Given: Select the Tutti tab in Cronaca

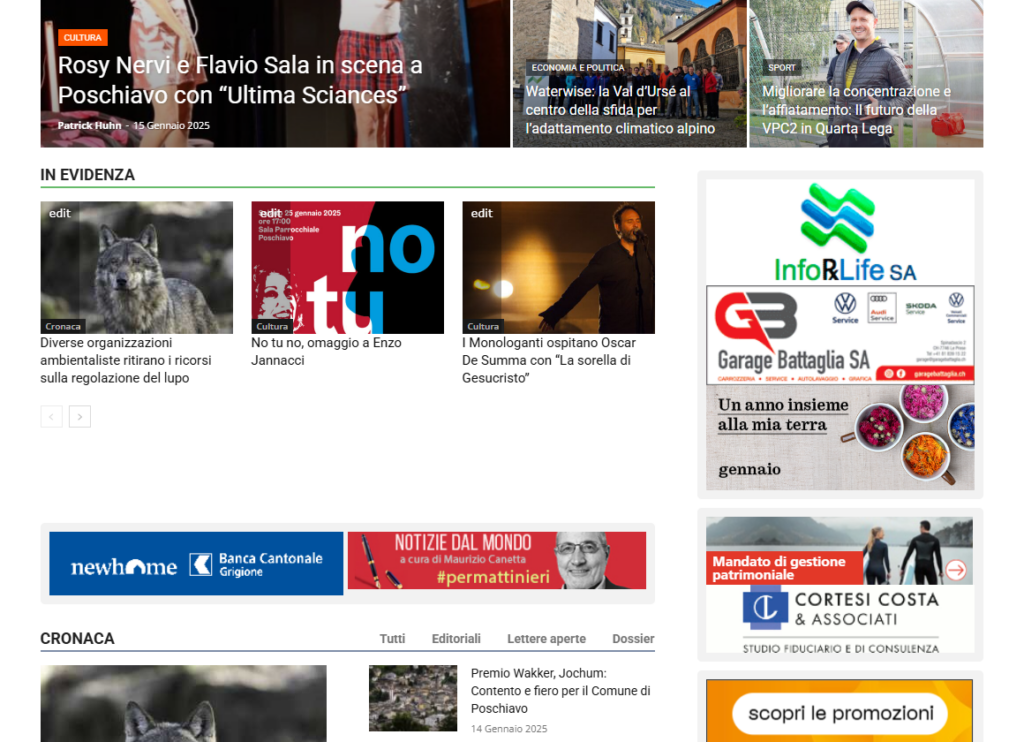Looking at the screenshot, I should pyautogui.click(x=392, y=639).
